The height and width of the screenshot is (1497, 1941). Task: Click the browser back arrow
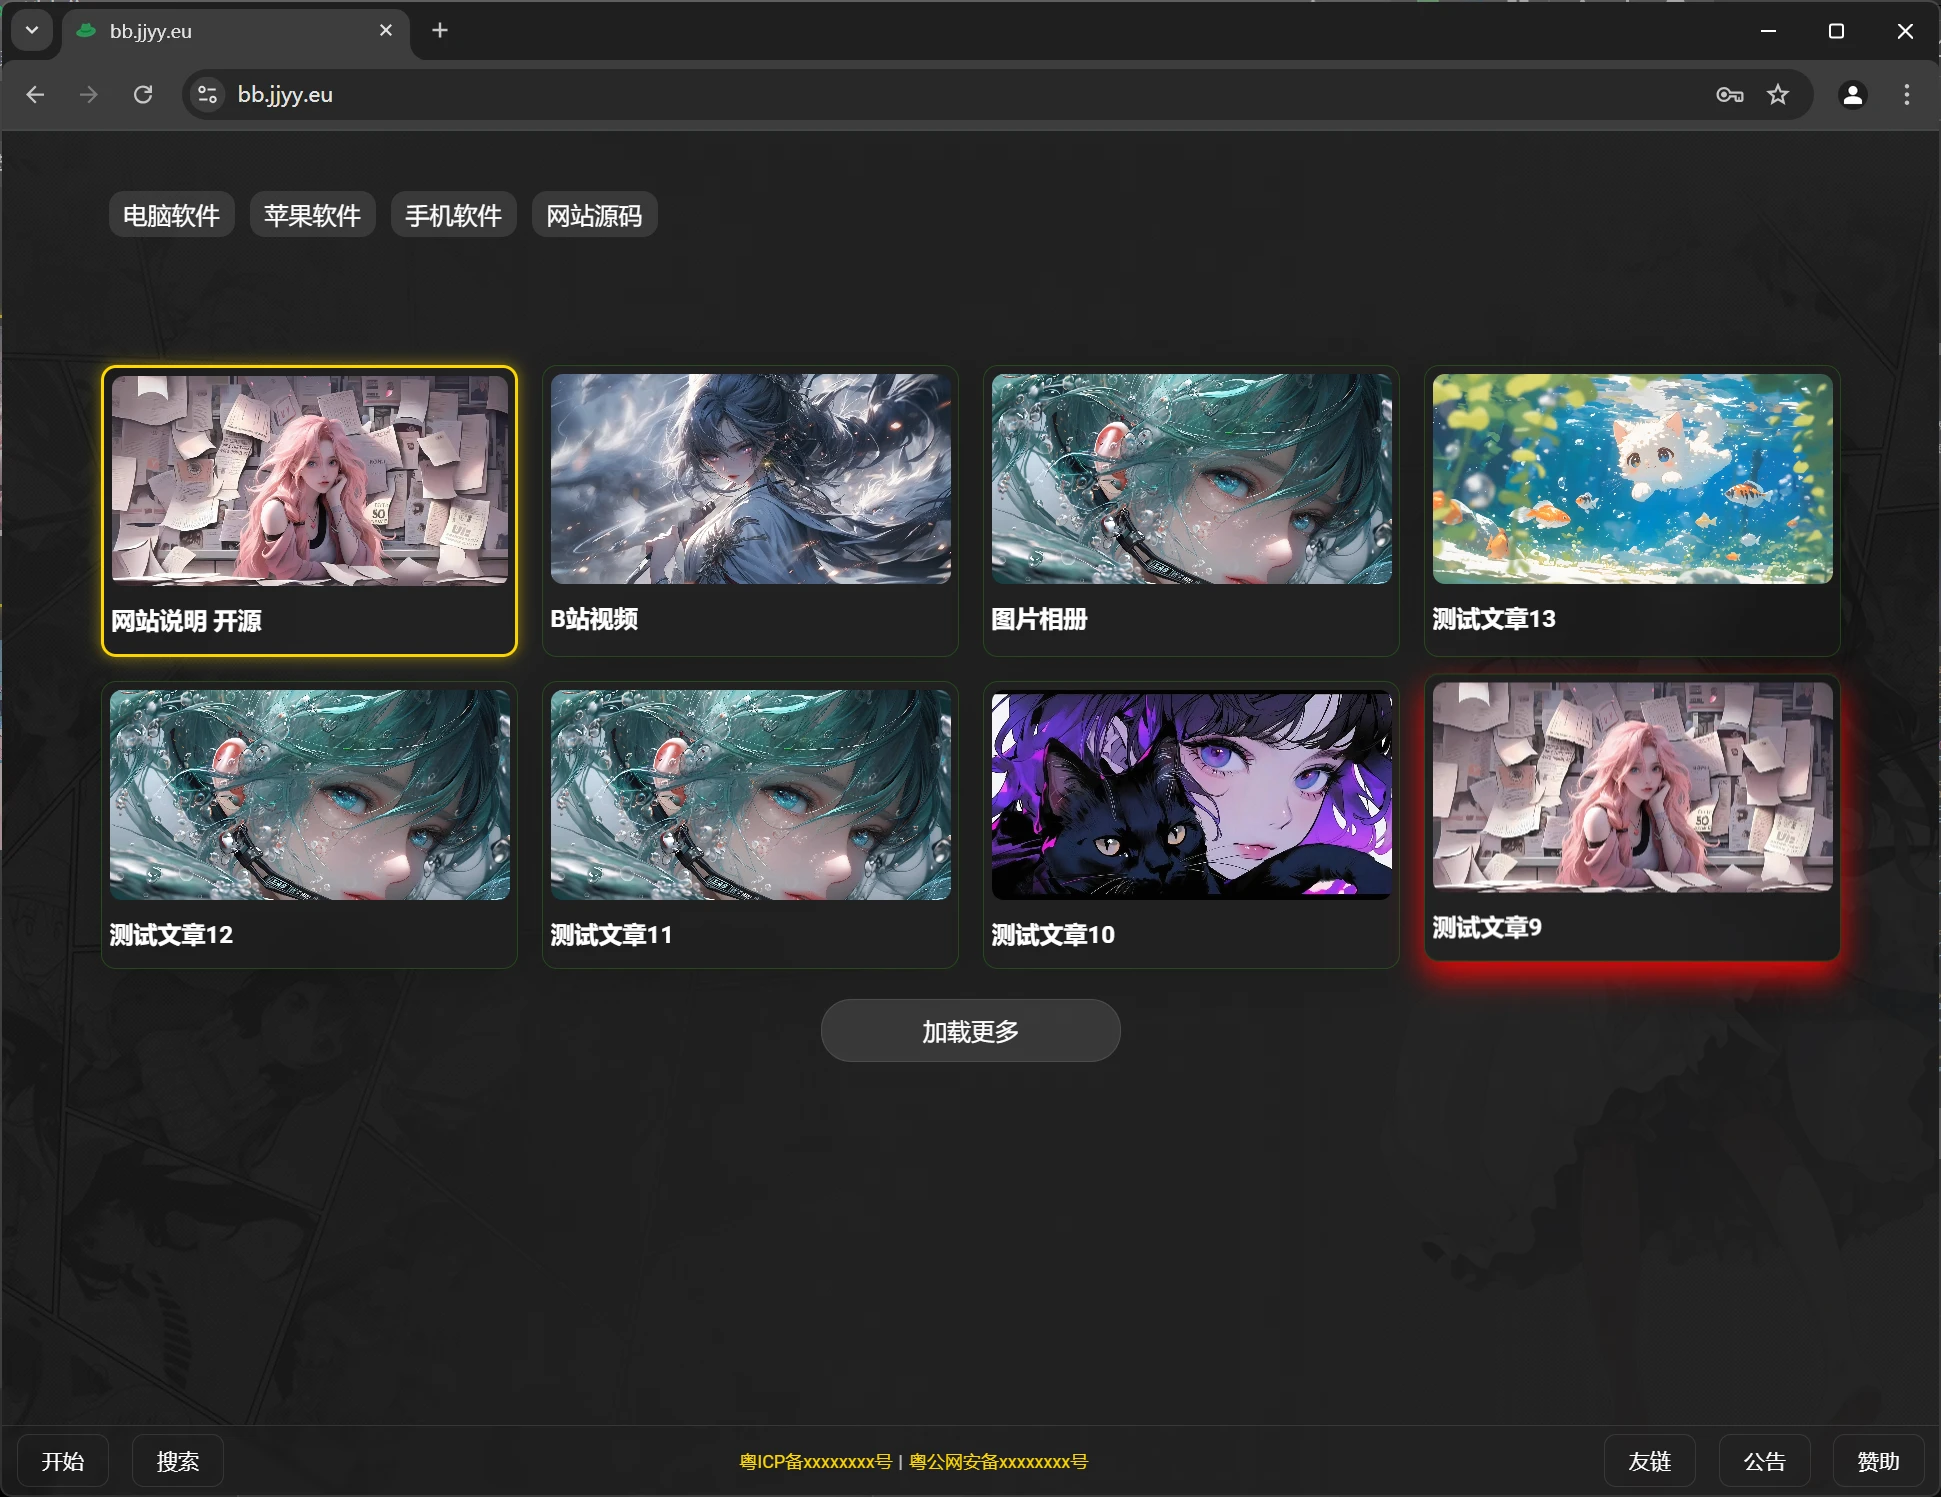tap(36, 94)
